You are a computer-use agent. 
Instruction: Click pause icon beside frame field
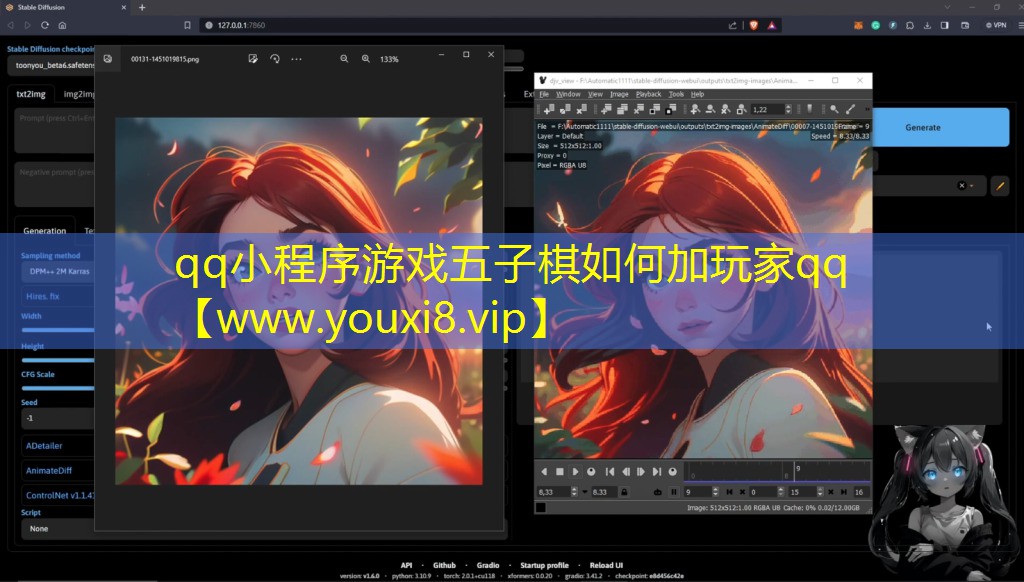point(674,493)
